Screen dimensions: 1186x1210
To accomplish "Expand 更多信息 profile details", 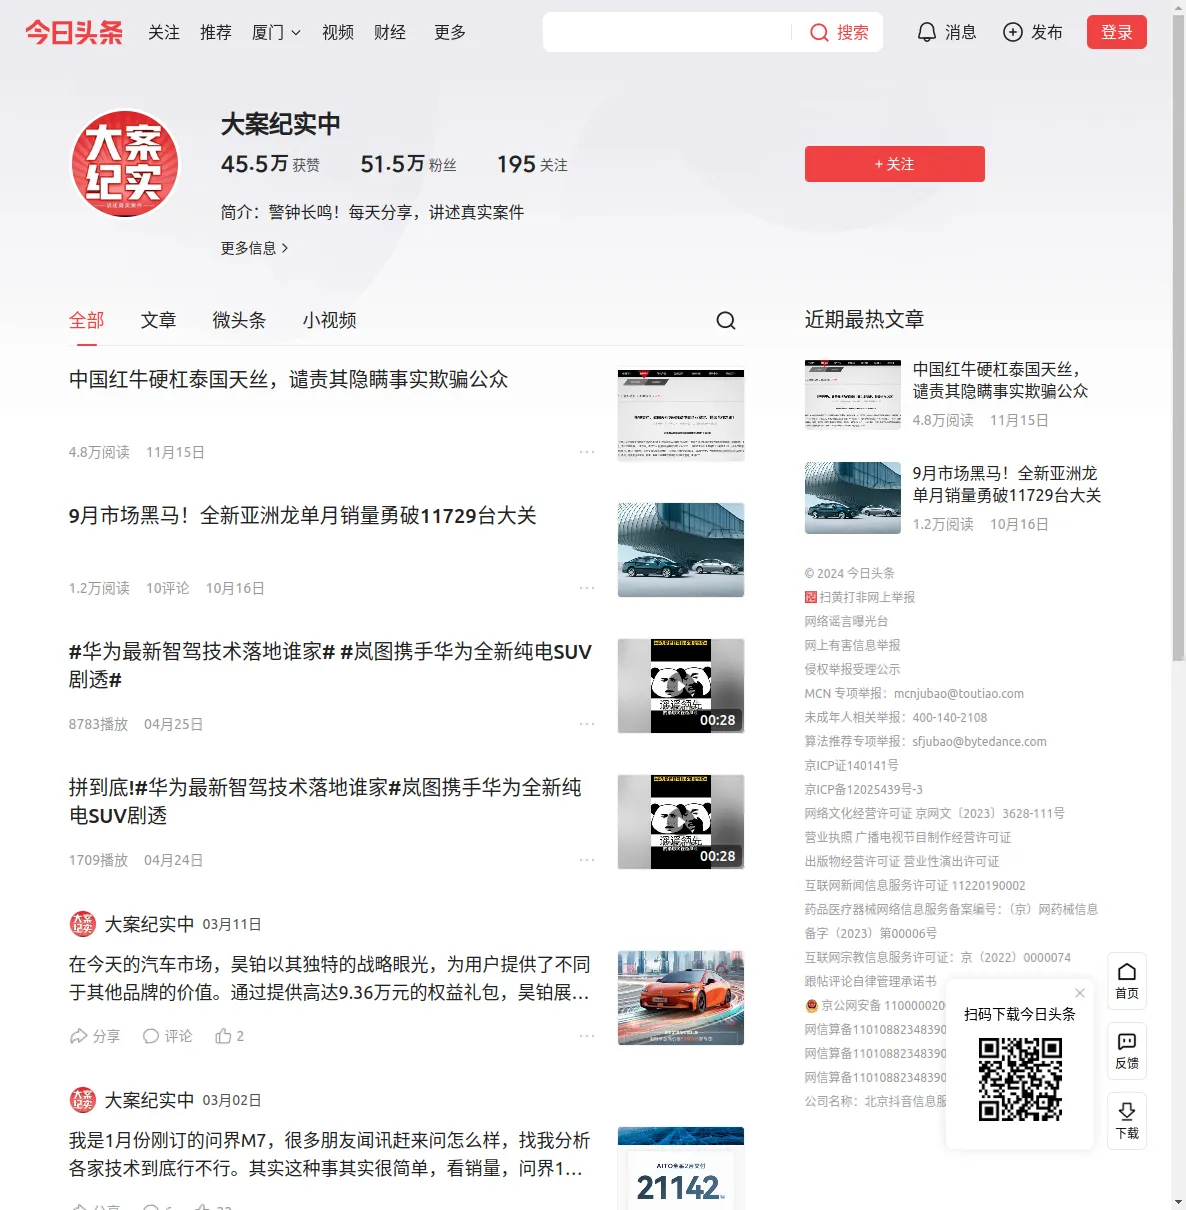I will 255,248.
